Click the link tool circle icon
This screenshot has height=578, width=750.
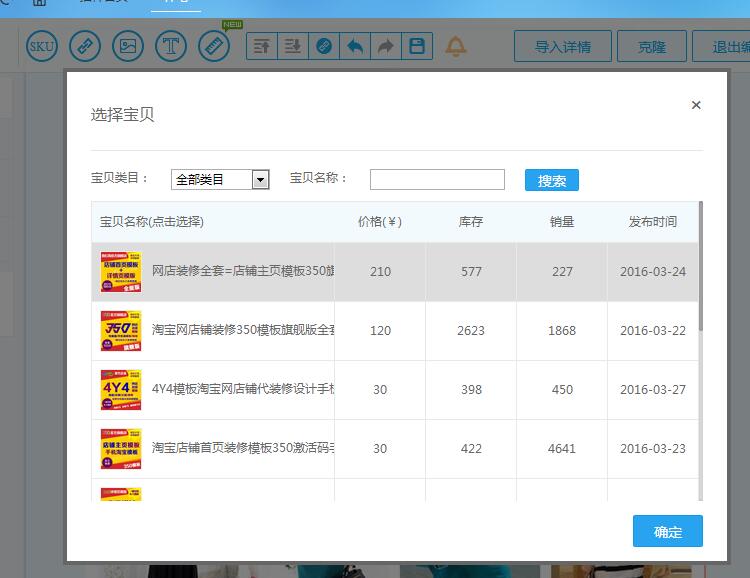coord(85,46)
